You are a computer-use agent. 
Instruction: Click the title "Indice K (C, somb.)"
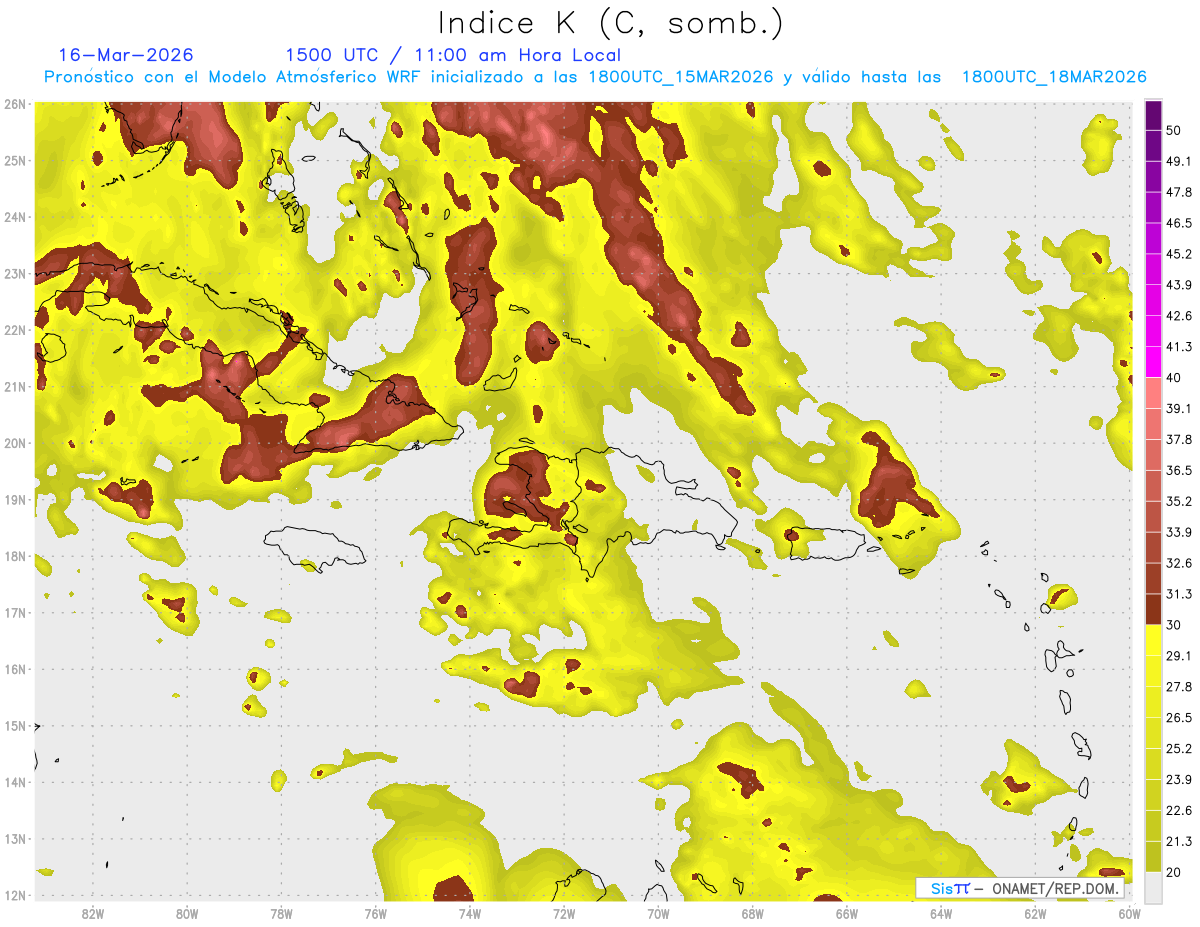611,23
